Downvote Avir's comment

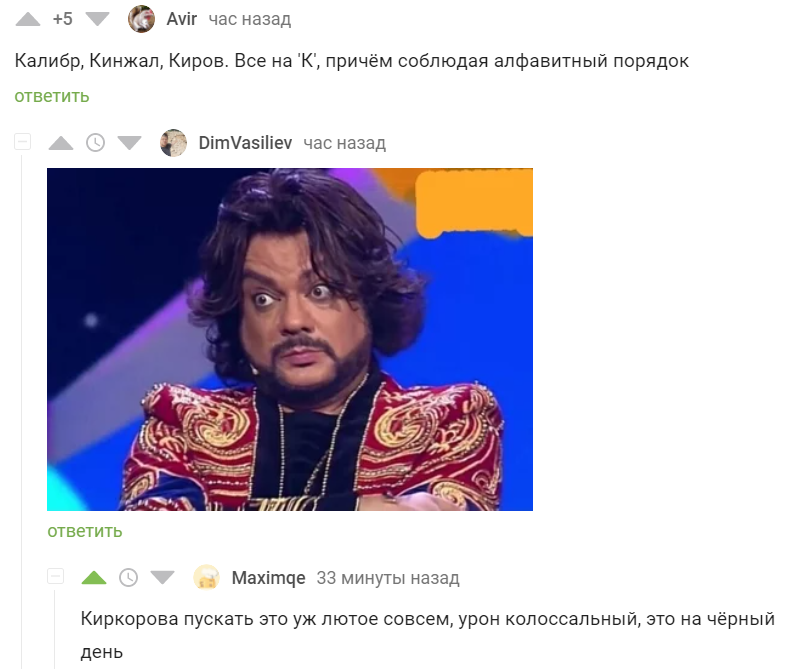(x=97, y=19)
